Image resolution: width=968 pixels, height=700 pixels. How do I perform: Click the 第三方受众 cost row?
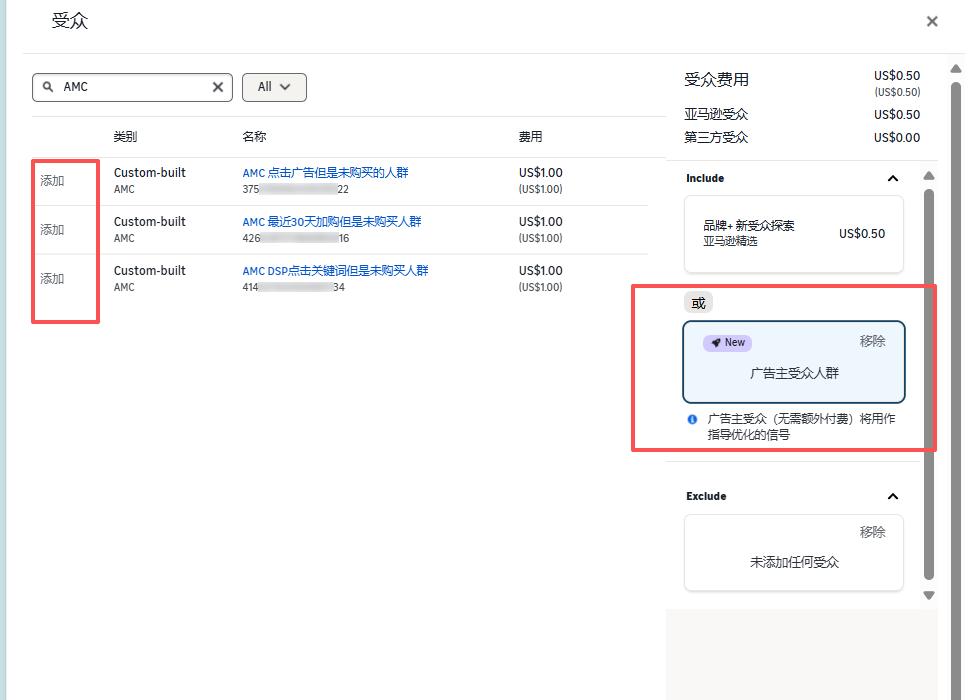pyautogui.click(x=802, y=138)
